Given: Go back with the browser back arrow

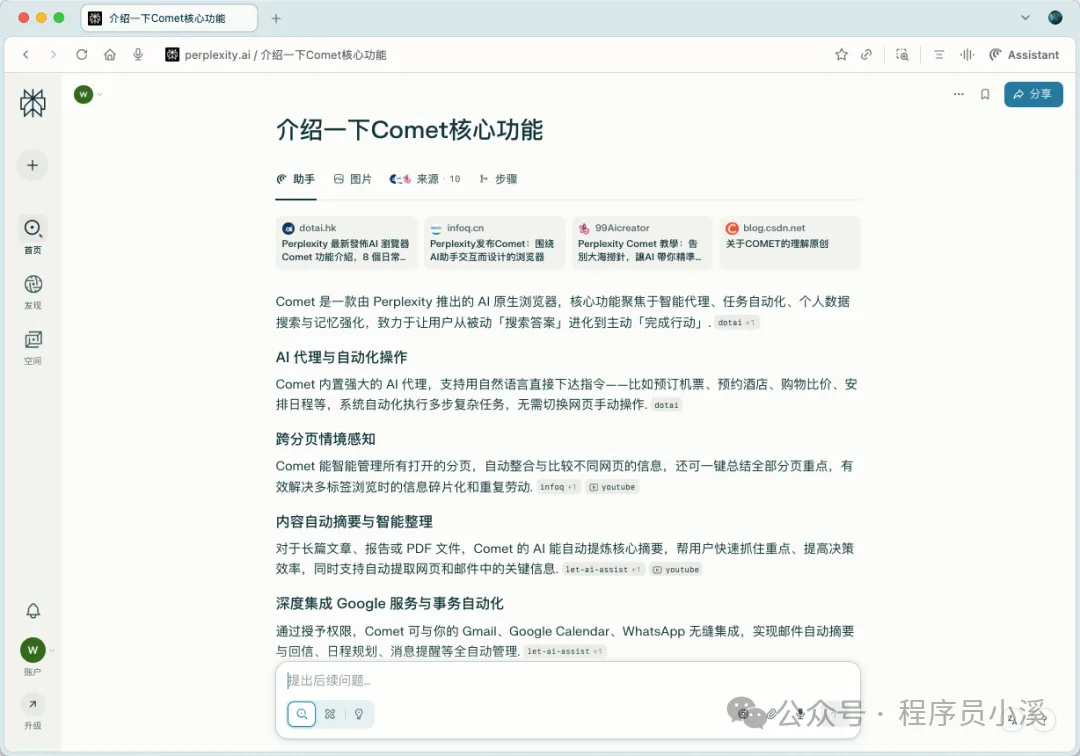Looking at the screenshot, I should pyautogui.click(x=25, y=54).
